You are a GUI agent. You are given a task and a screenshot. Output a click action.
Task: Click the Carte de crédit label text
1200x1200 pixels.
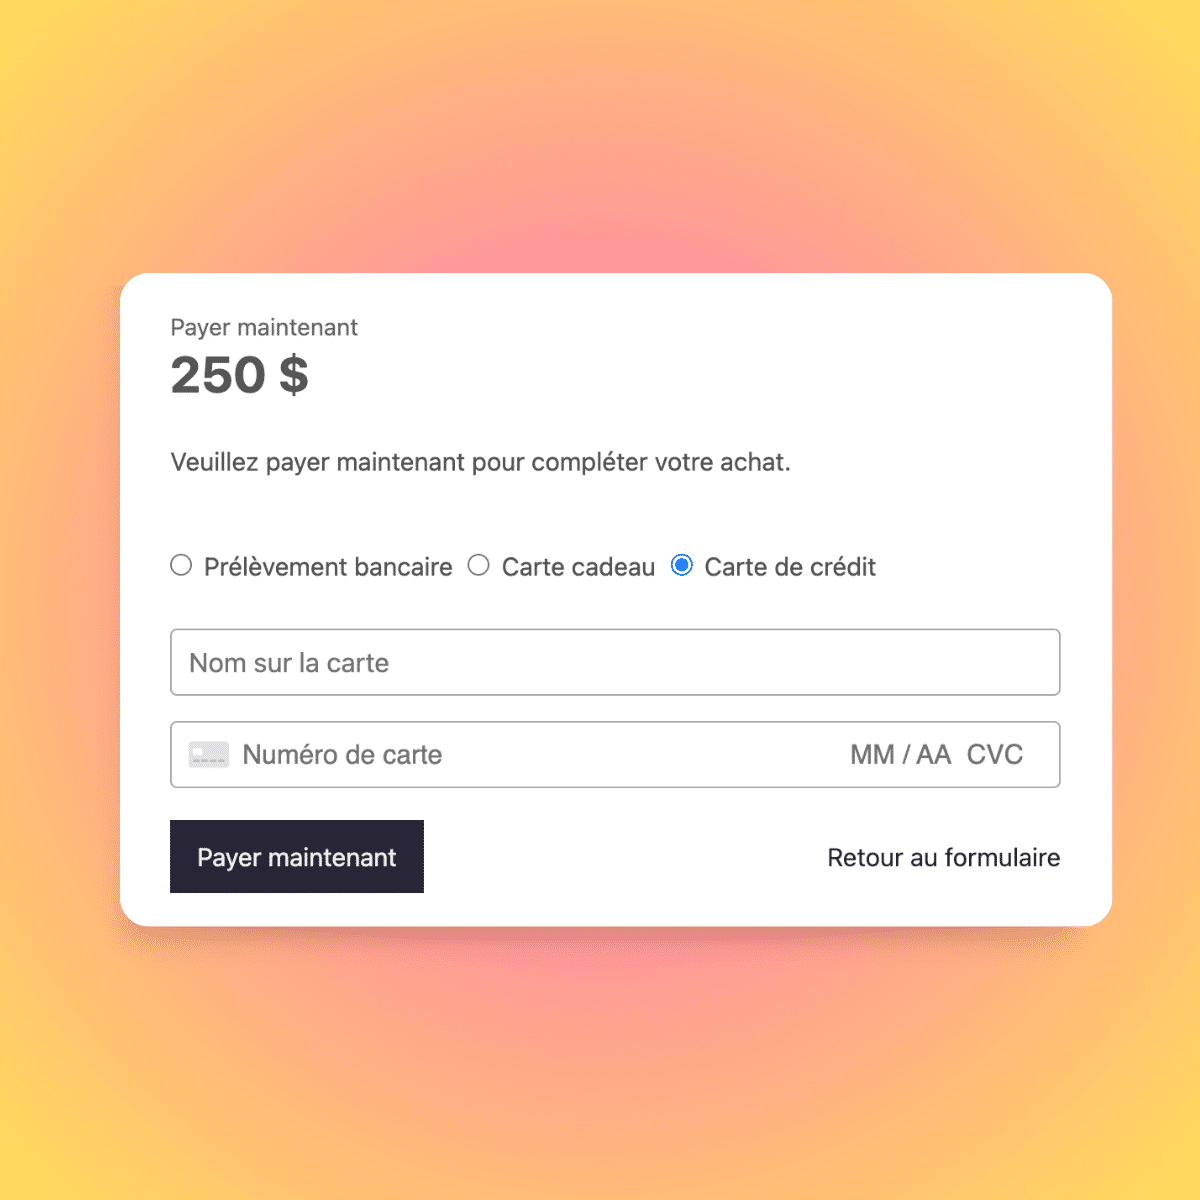click(x=790, y=566)
